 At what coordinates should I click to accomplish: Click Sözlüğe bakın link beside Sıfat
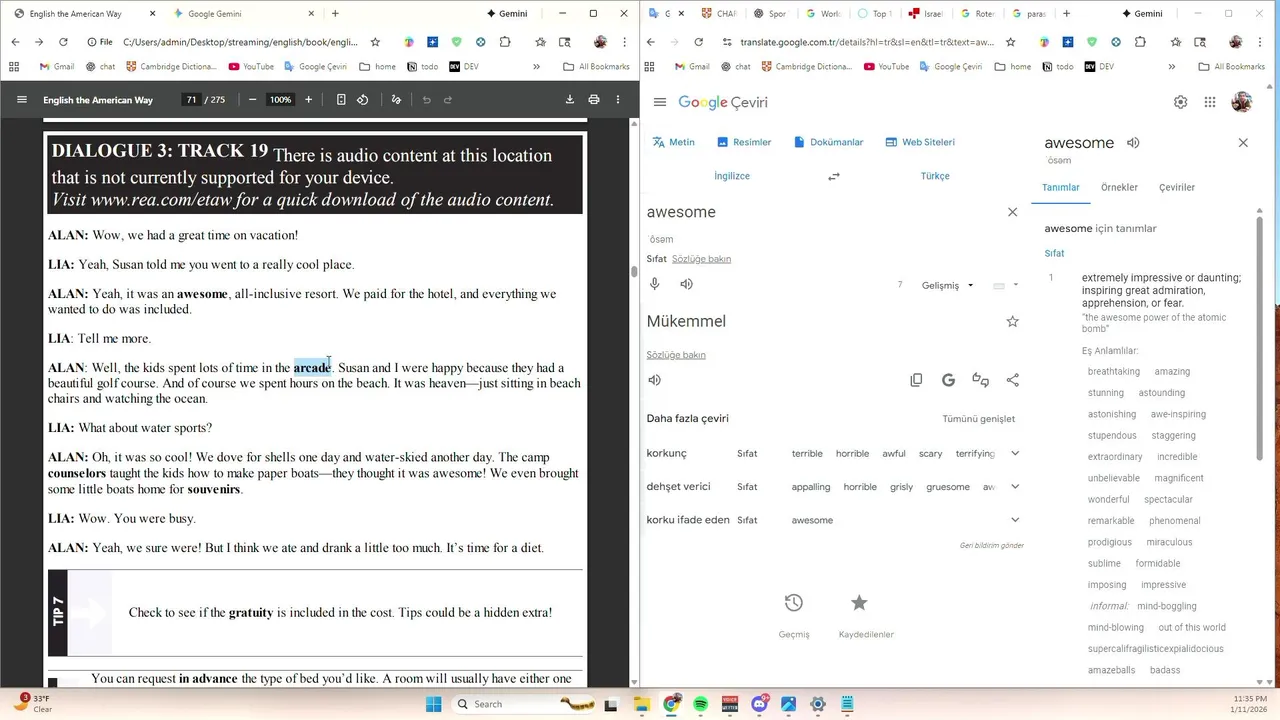point(701,259)
